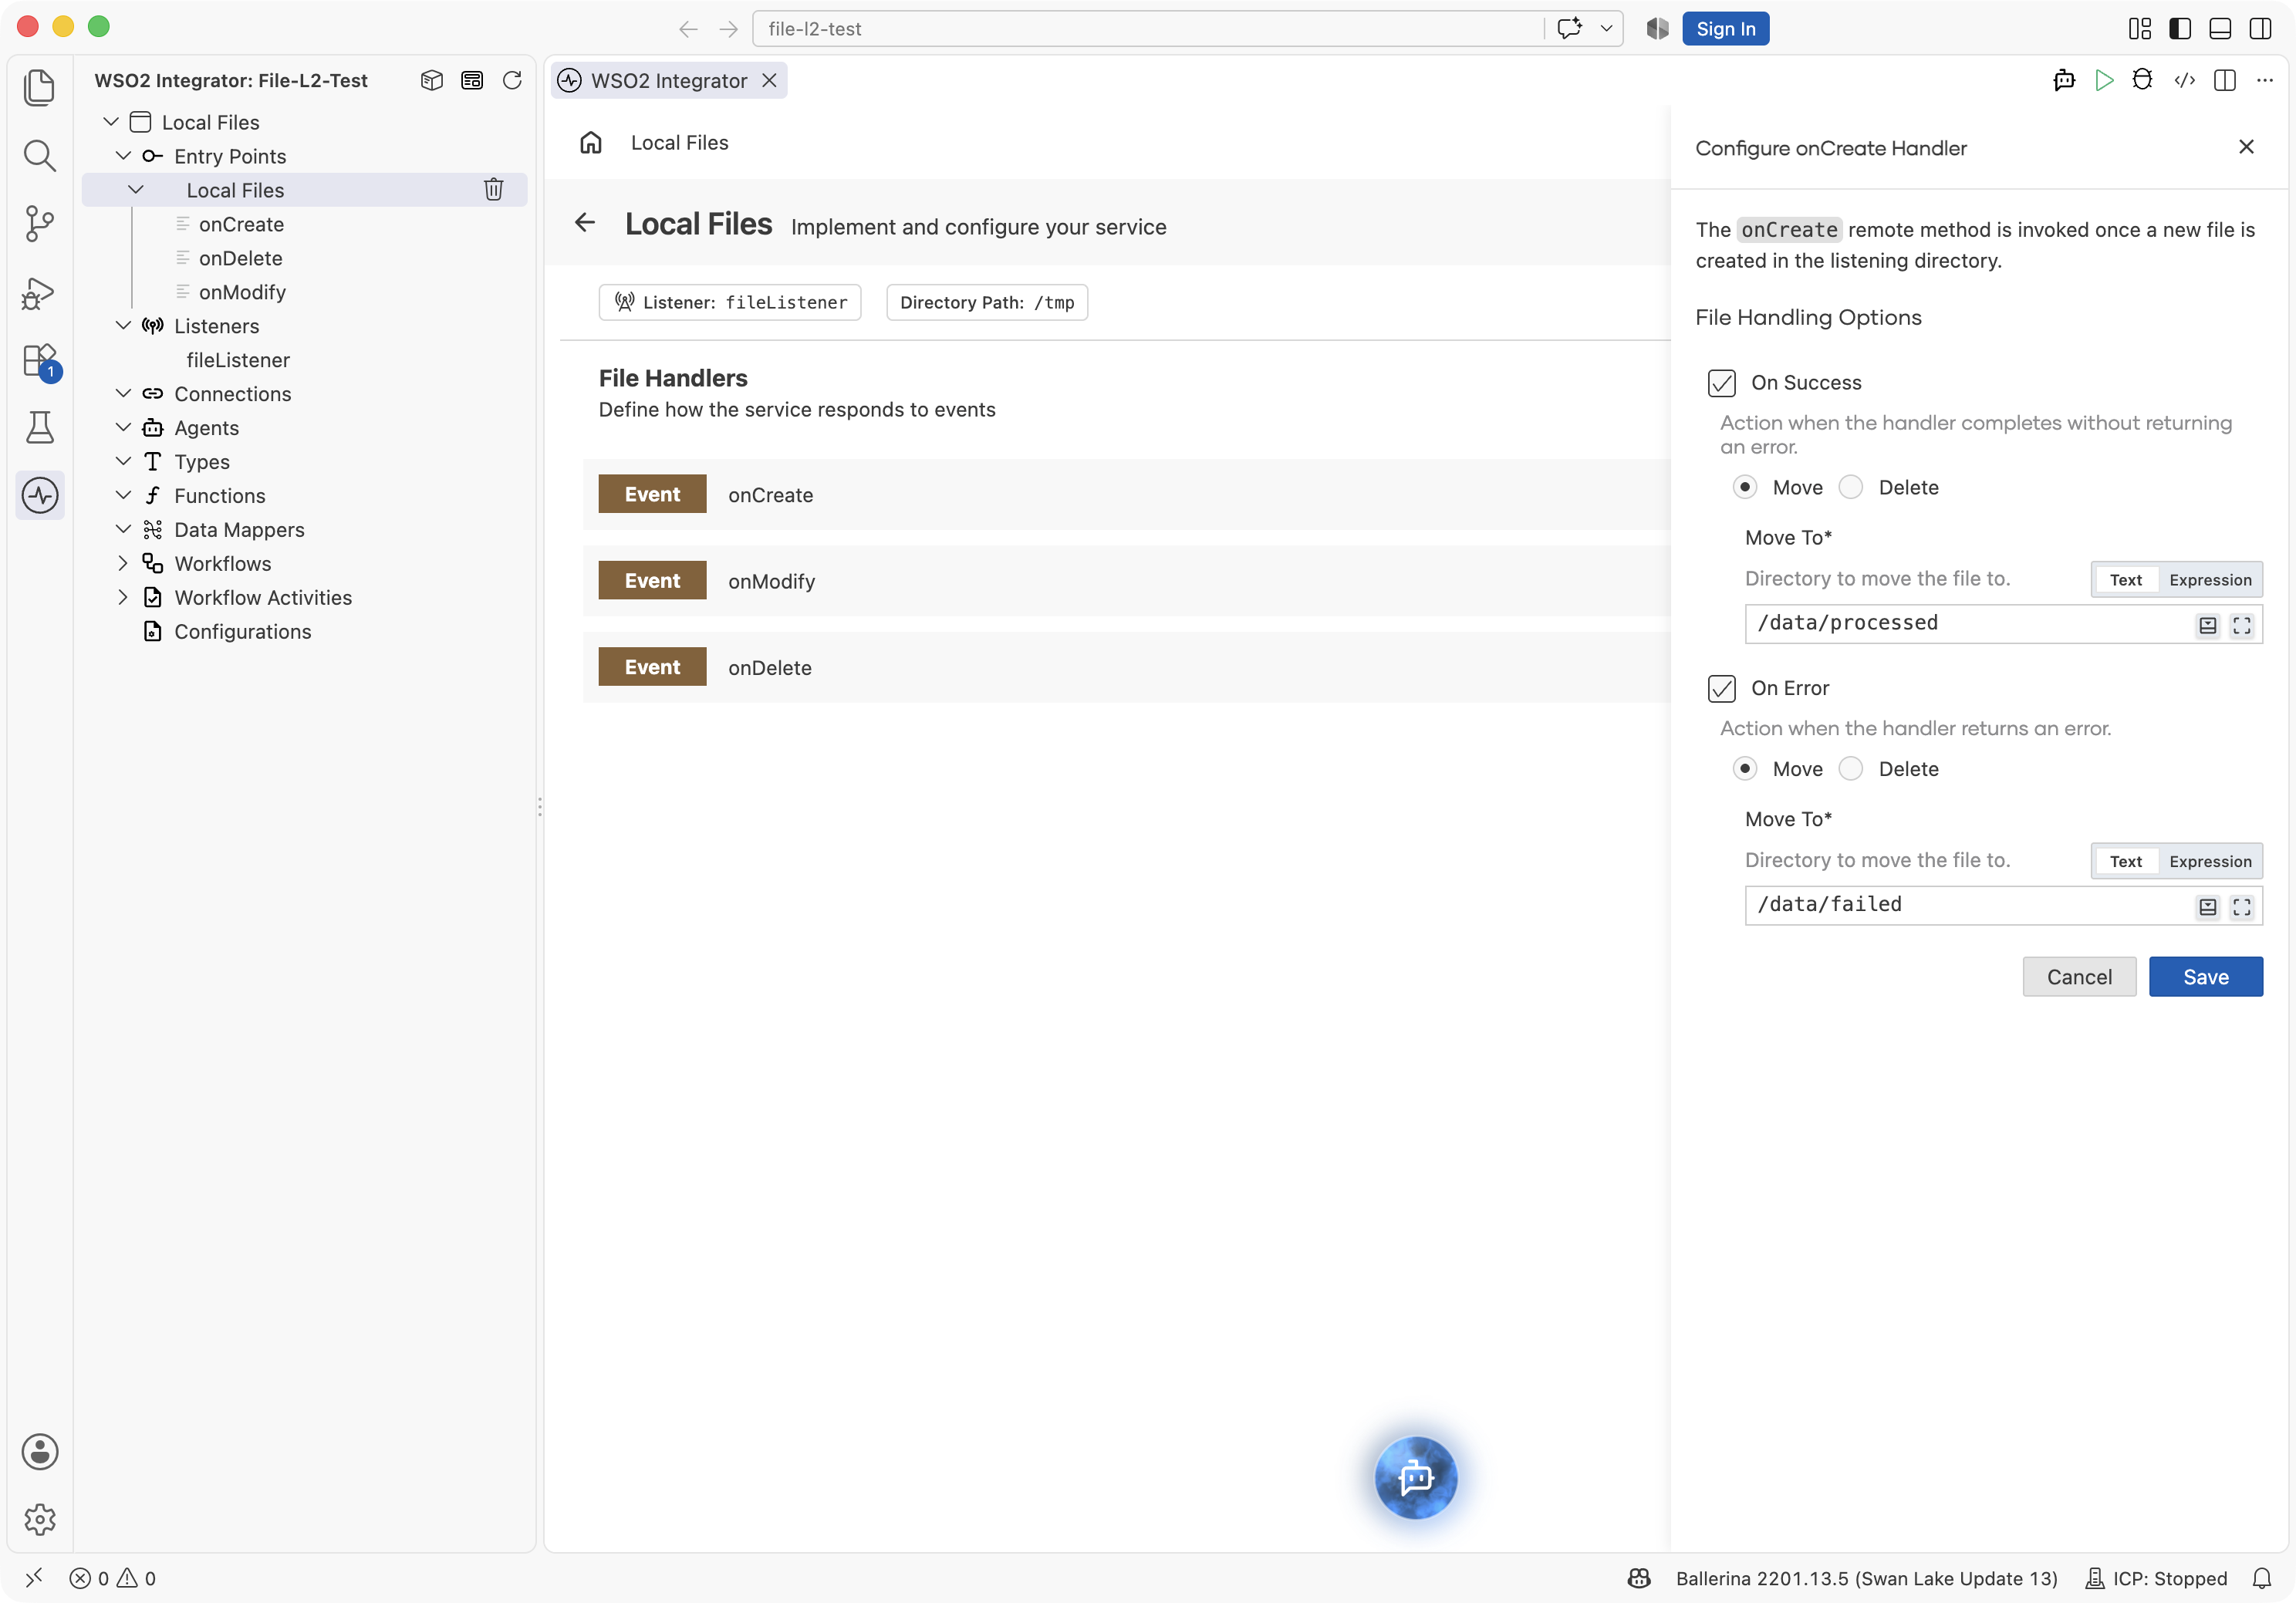This screenshot has height=1603, width=2296.
Task: Open the Testing flask view
Action: (x=39, y=428)
